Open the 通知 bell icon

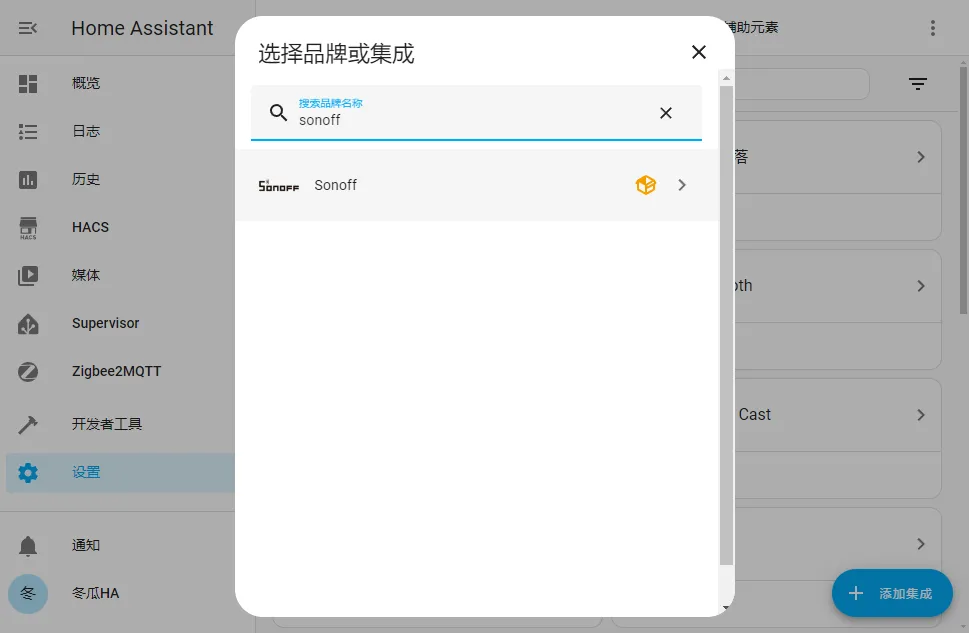[28, 546]
